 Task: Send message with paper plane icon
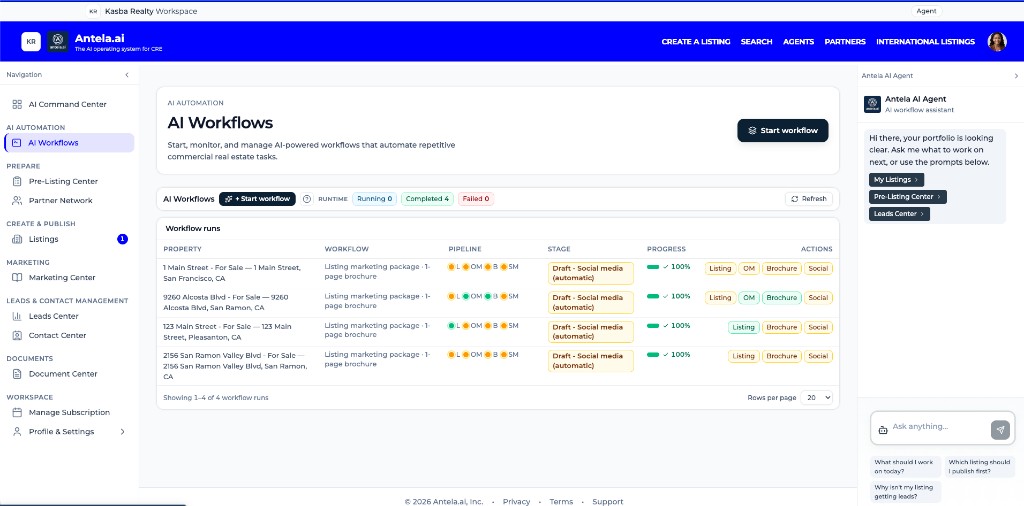point(1000,430)
